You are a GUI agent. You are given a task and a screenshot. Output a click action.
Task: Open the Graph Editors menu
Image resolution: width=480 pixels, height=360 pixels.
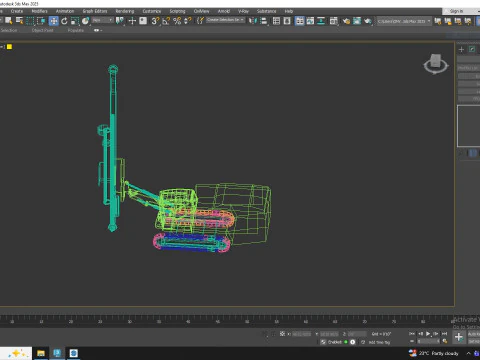[x=95, y=11]
